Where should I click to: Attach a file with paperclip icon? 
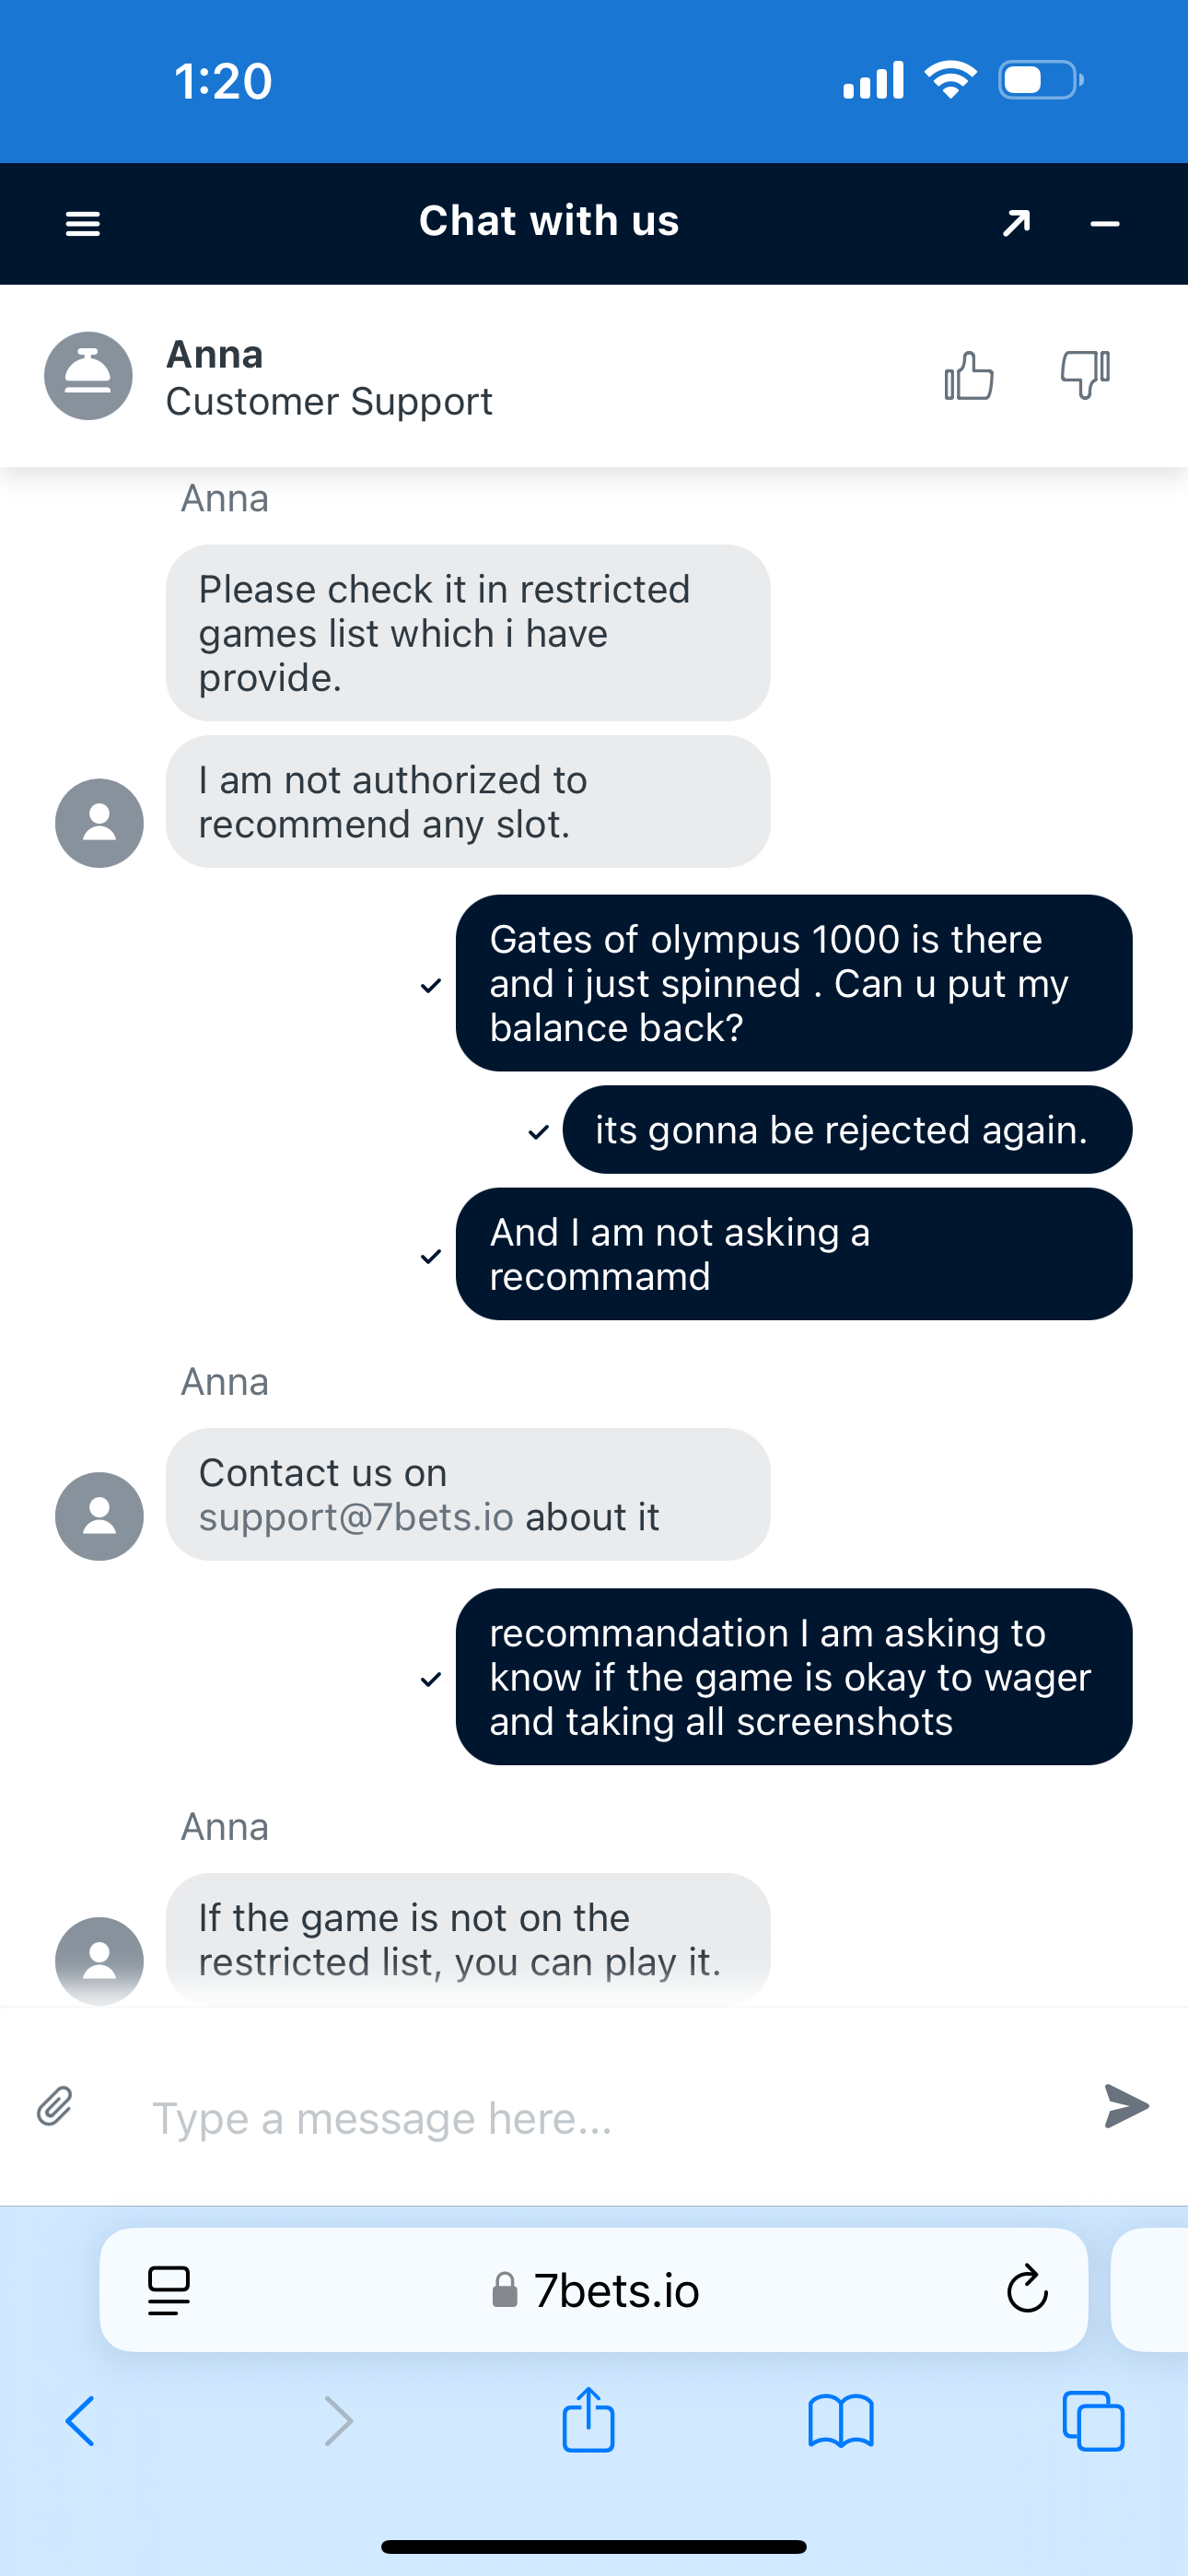[x=55, y=2105]
